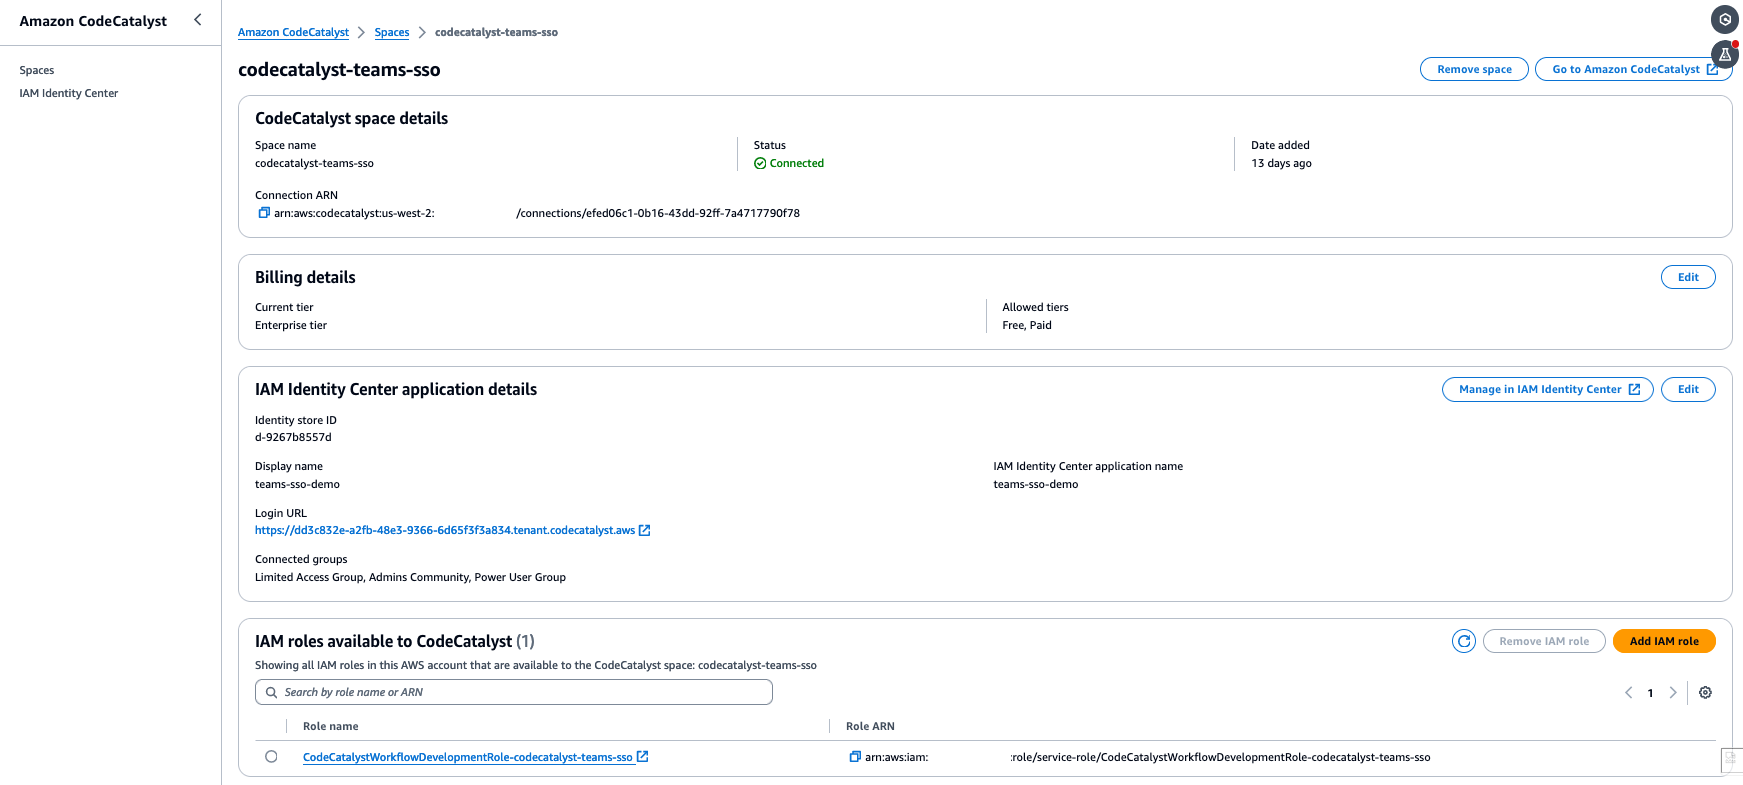Click the codecatalyst-teams-sso breadcrumb text

(496, 32)
